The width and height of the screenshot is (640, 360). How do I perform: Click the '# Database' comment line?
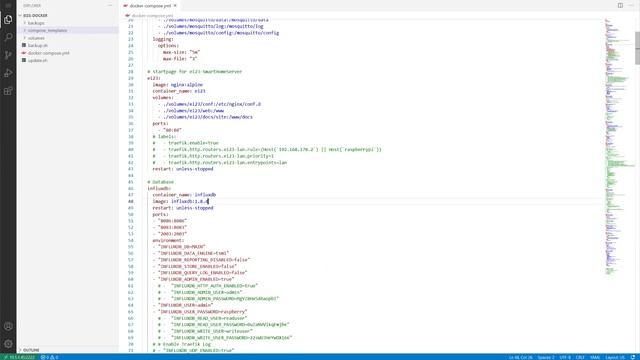tap(160, 182)
